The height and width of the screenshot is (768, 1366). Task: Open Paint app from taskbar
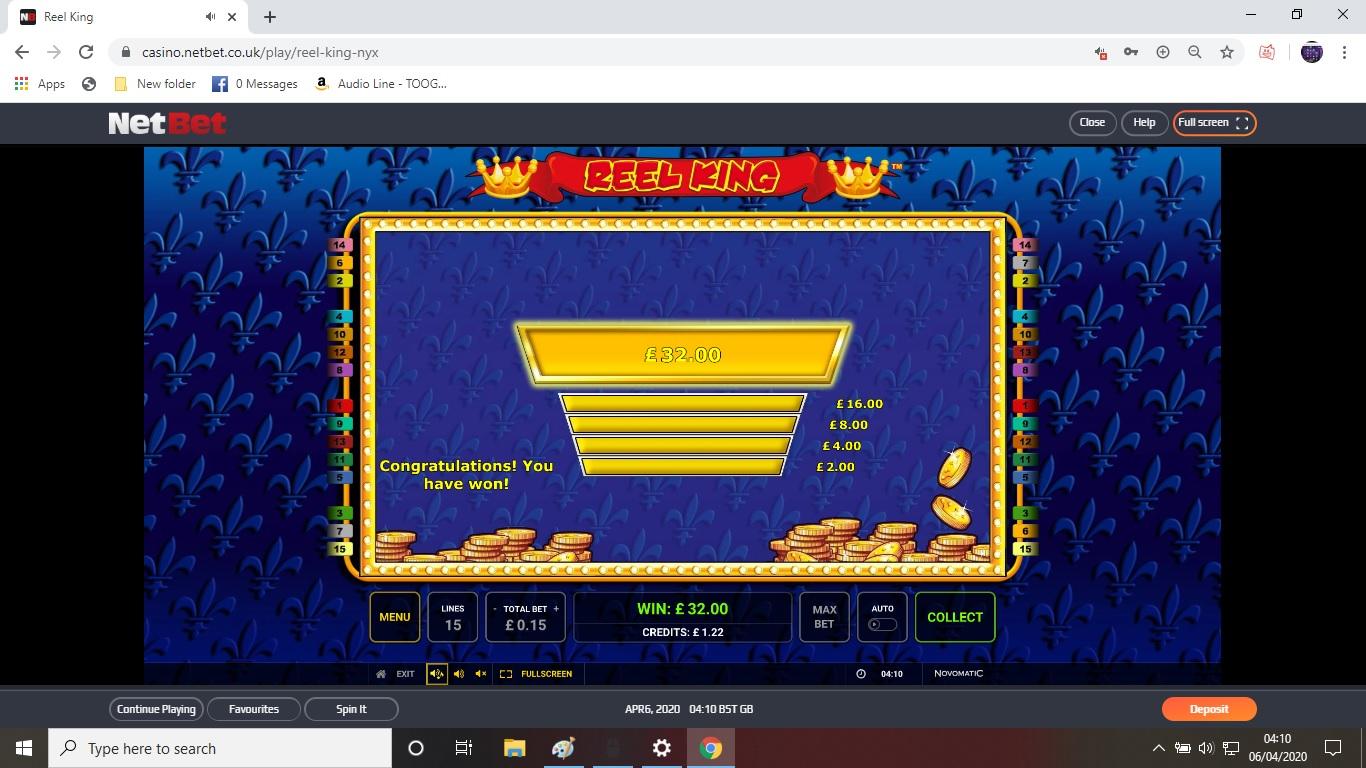(563, 748)
